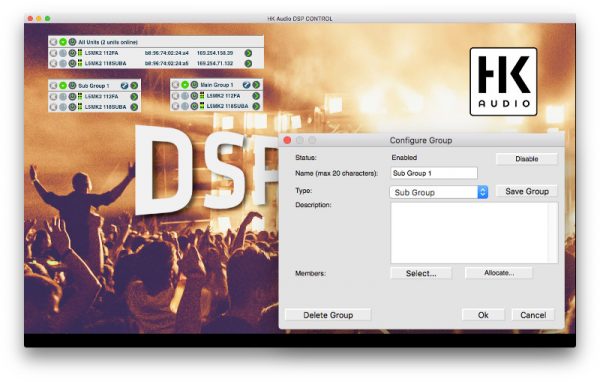Click green arrow icon on All Units LSMK2 118SUBA row

(x=248, y=63)
